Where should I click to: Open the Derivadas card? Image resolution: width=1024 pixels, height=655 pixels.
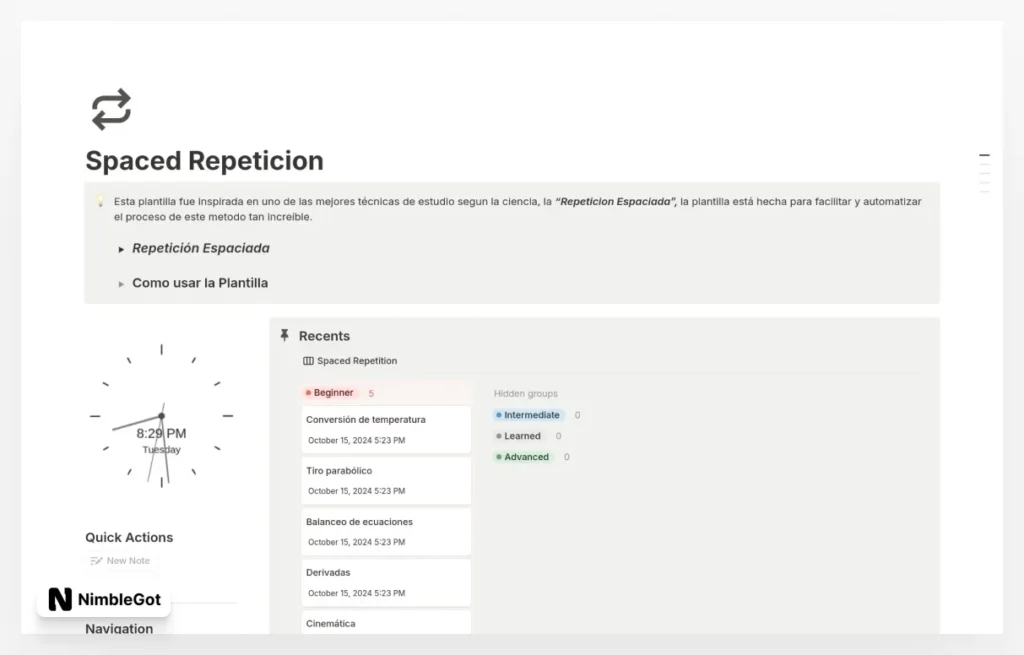click(x=385, y=582)
